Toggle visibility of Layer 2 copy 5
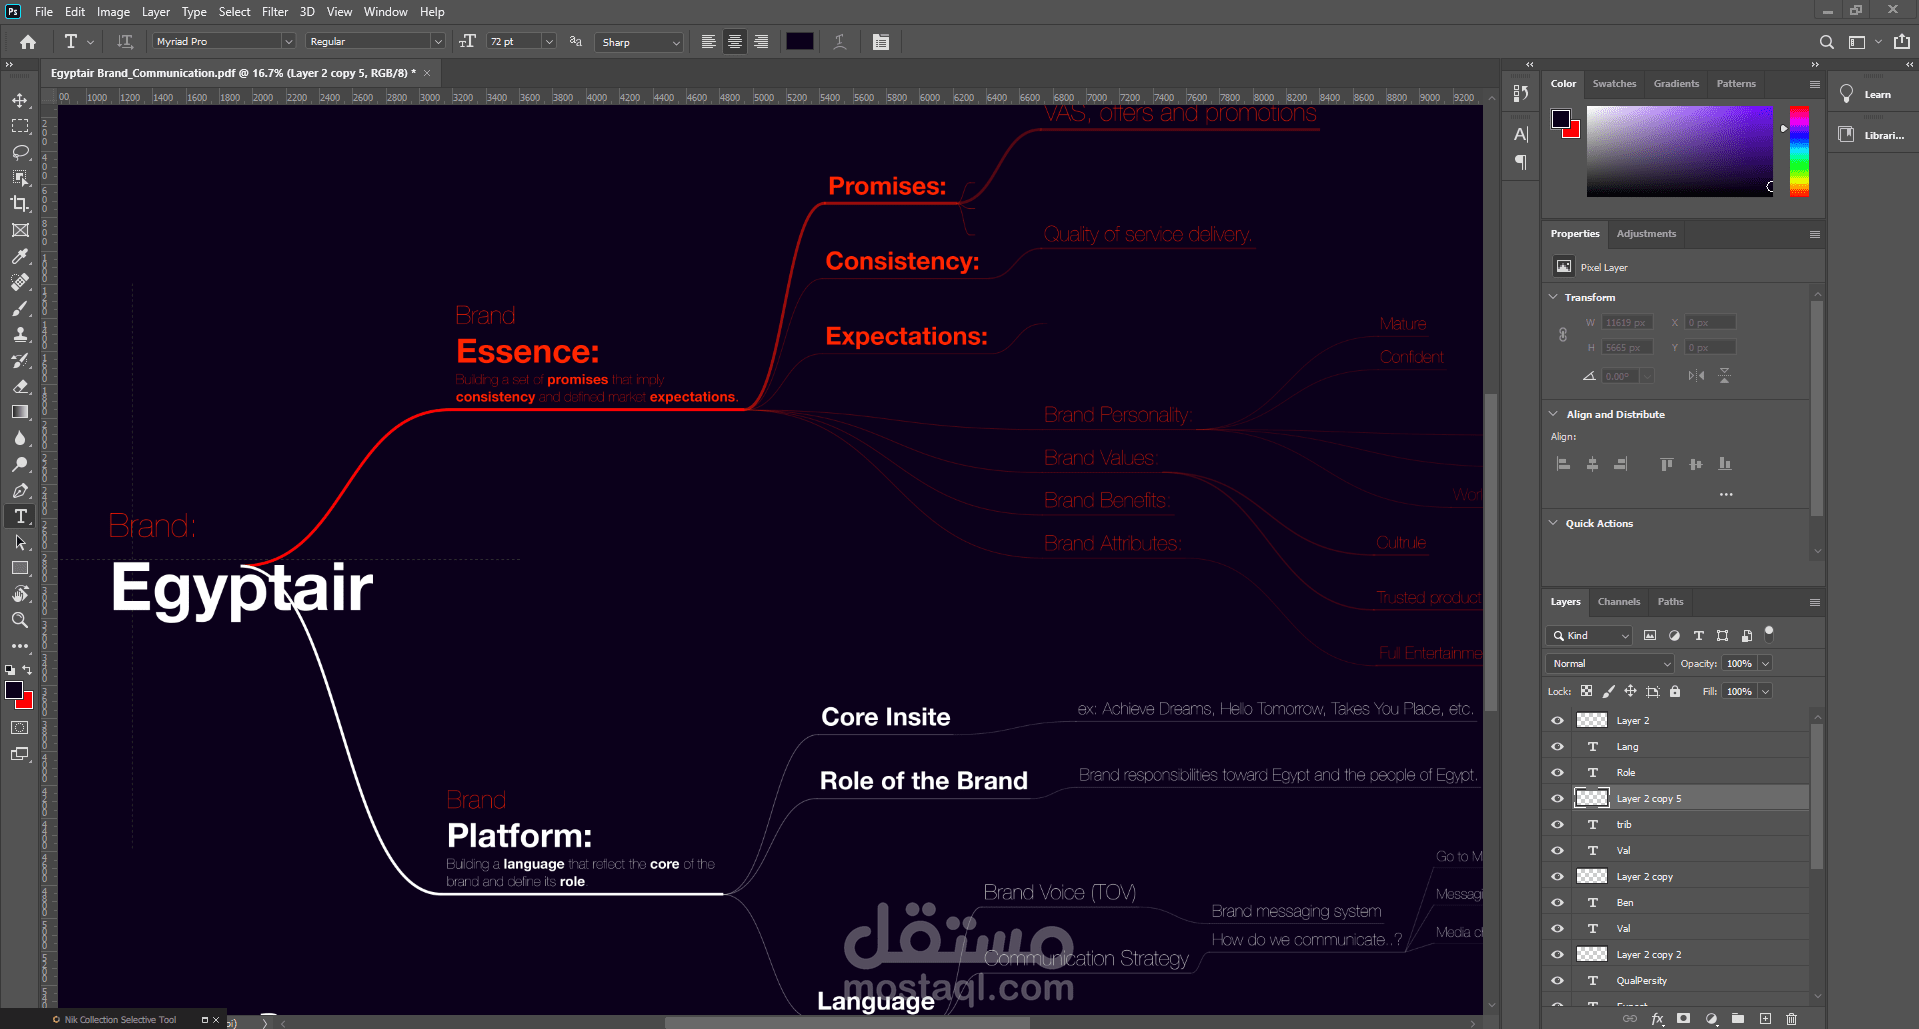The width and height of the screenshot is (1919, 1029). tap(1557, 798)
